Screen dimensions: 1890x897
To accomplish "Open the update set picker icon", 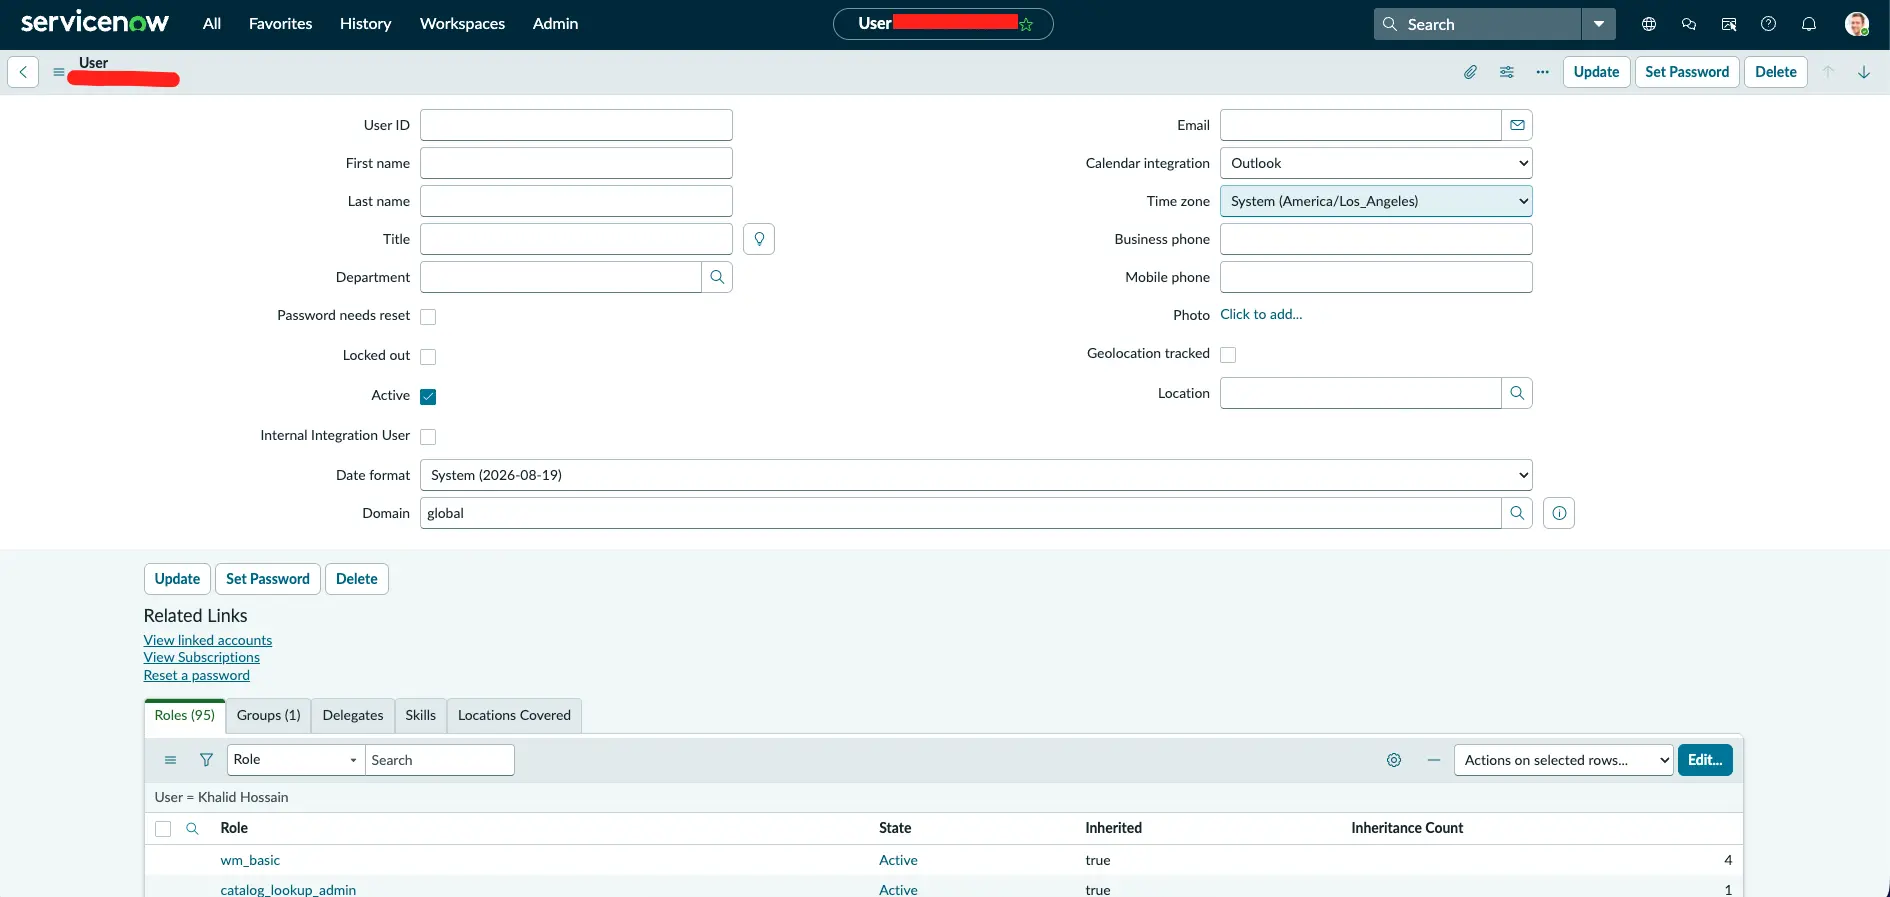I will 1729,24.
